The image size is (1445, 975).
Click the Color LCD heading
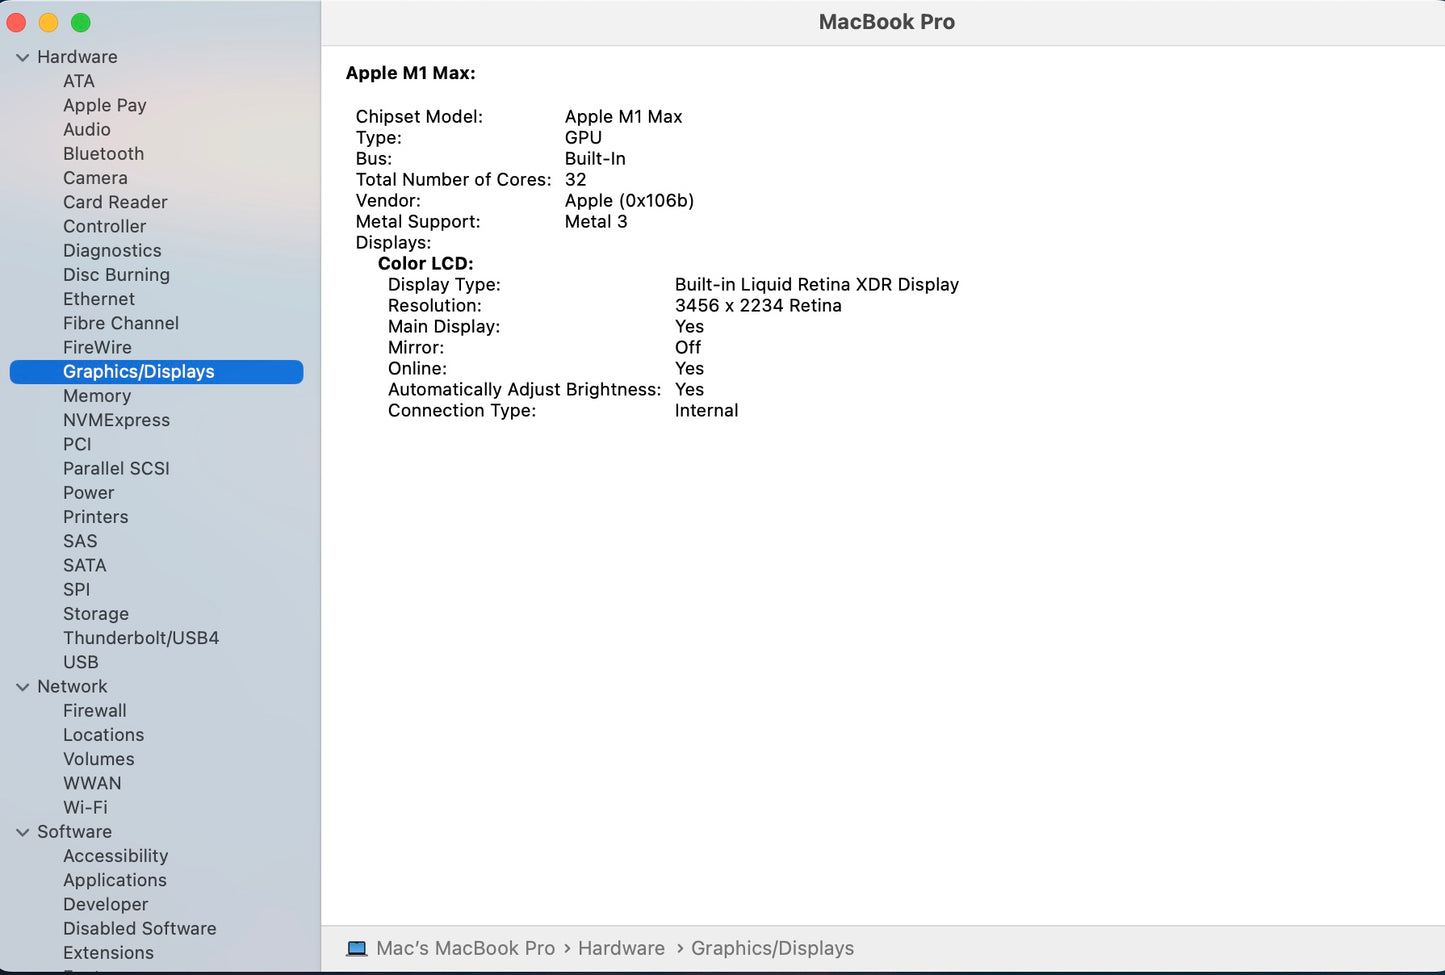point(425,264)
